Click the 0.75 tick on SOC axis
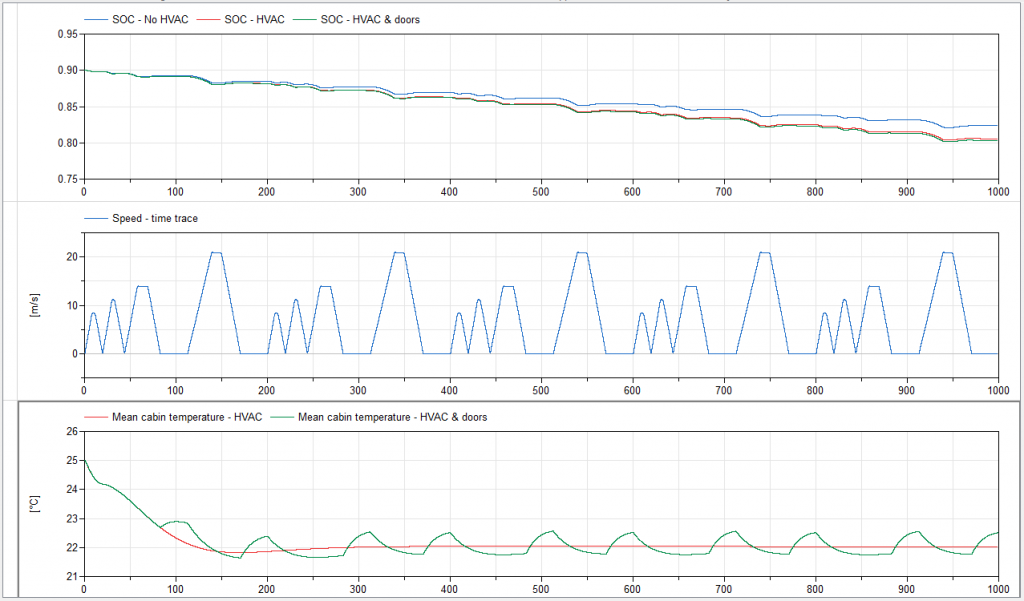 point(67,179)
